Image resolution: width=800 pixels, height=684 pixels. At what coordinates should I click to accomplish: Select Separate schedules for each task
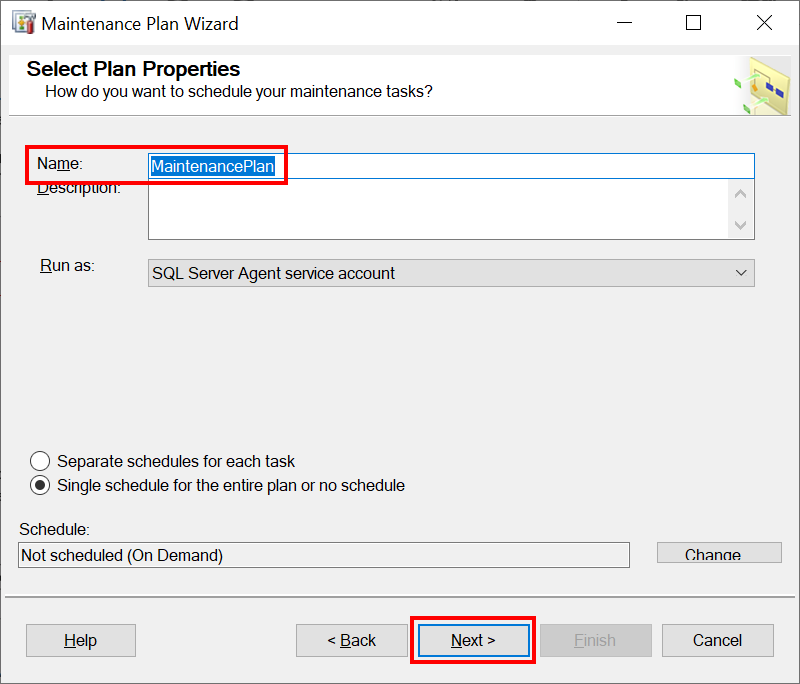point(40,461)
